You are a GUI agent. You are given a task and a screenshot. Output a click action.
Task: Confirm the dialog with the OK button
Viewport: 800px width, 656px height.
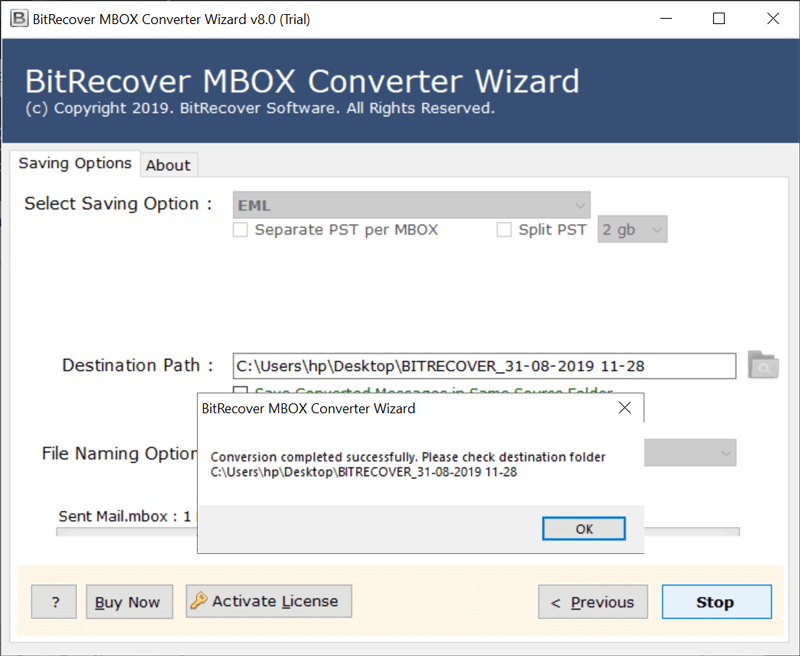584,528
